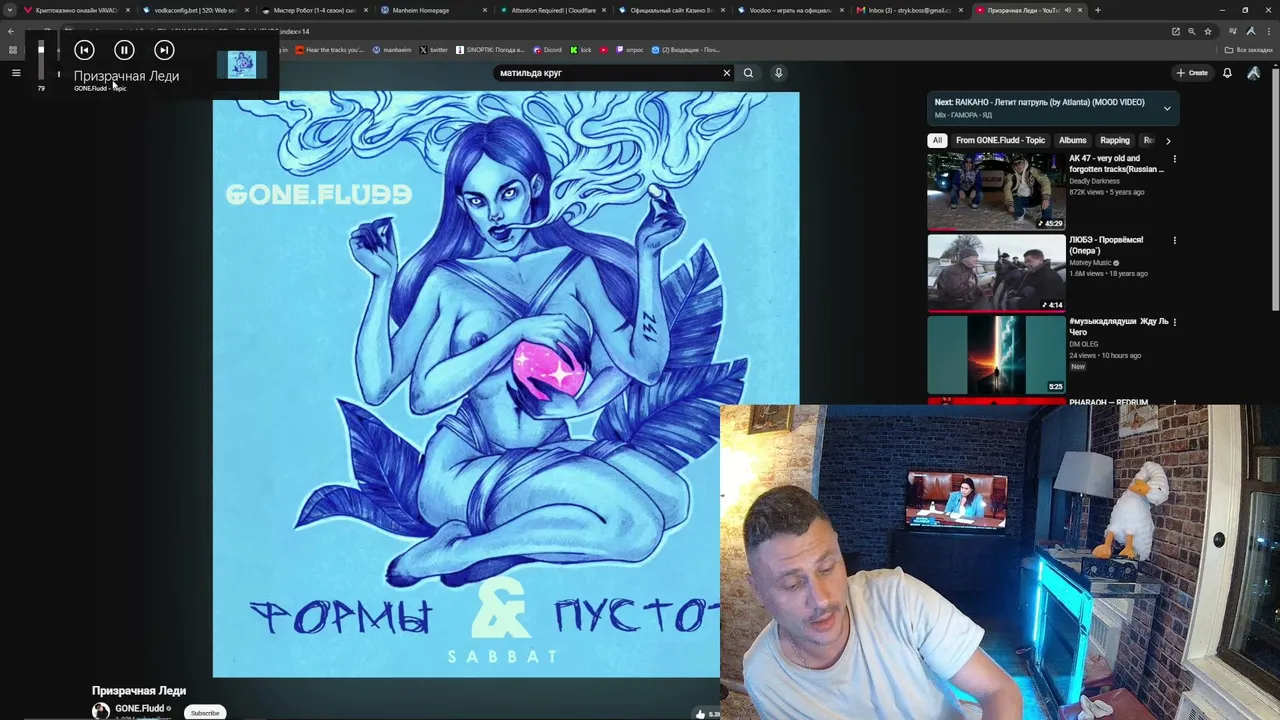1280x720 pixels.
Task: Open #музыкадлядуши Жду Ль Чего title
Action: click(x=1118, y=327)
